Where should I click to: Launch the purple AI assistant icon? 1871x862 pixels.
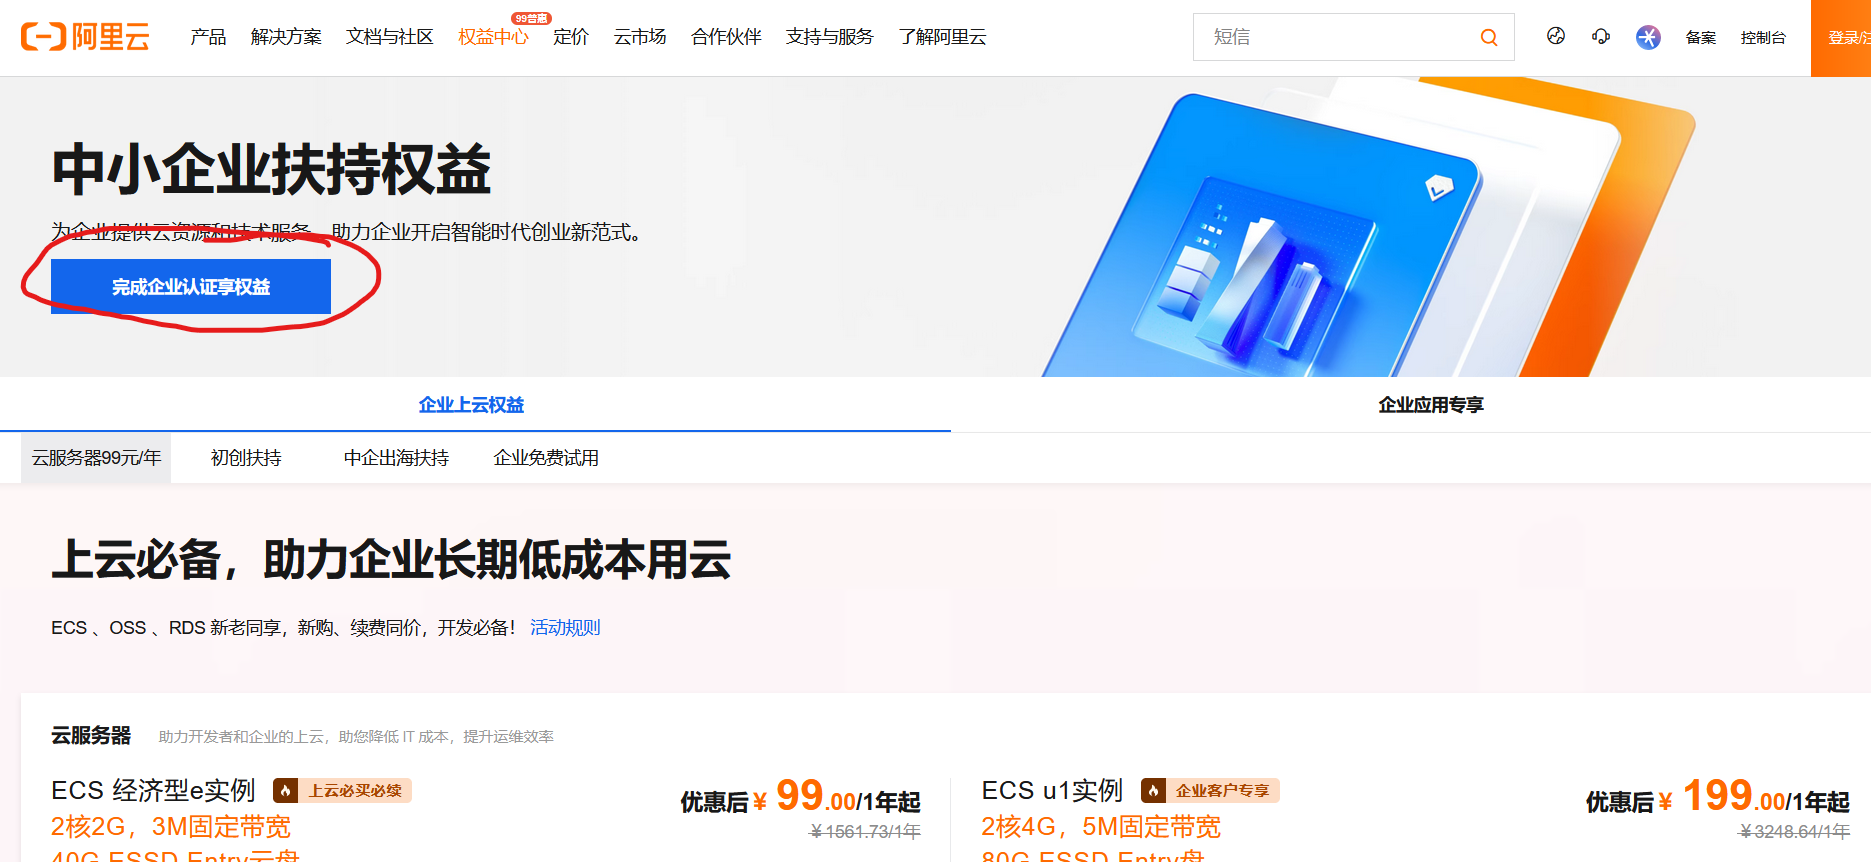point(1648,37)
